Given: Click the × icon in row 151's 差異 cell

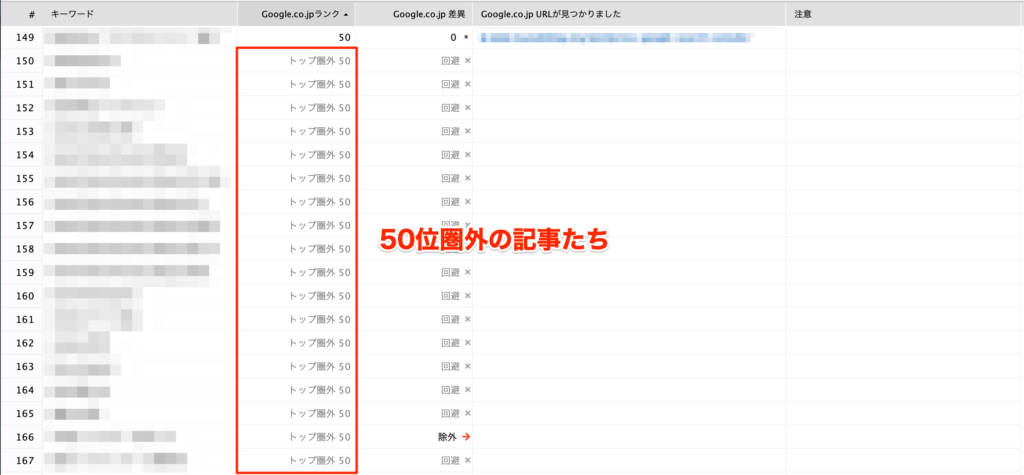Looking at the screenshot, I should (467, 84).
